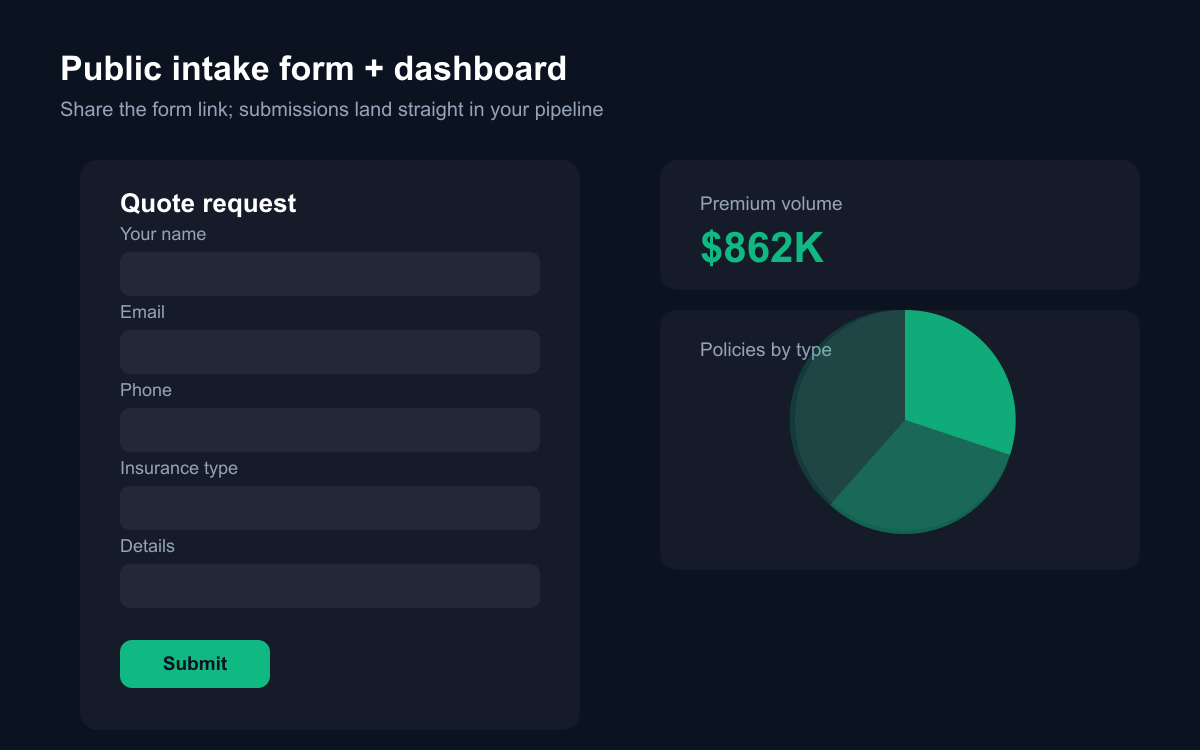The height and width of the screenshot is (750, 1200).
Task: Click the Your name input field
Action: (330, 274)
